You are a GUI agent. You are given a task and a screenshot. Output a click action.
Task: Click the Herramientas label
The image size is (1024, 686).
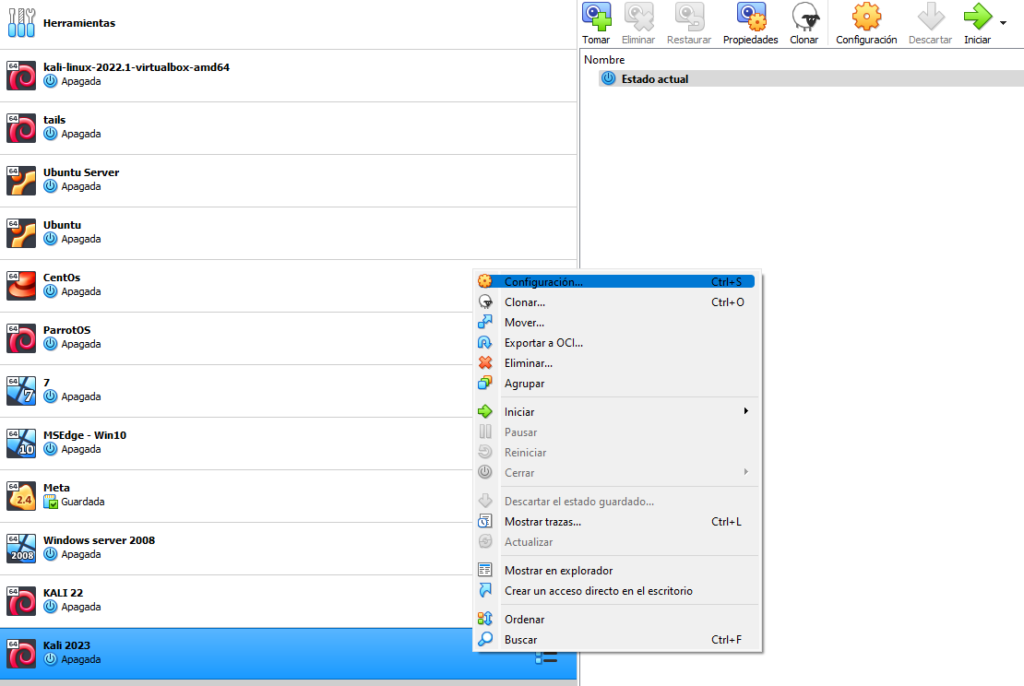79,23
